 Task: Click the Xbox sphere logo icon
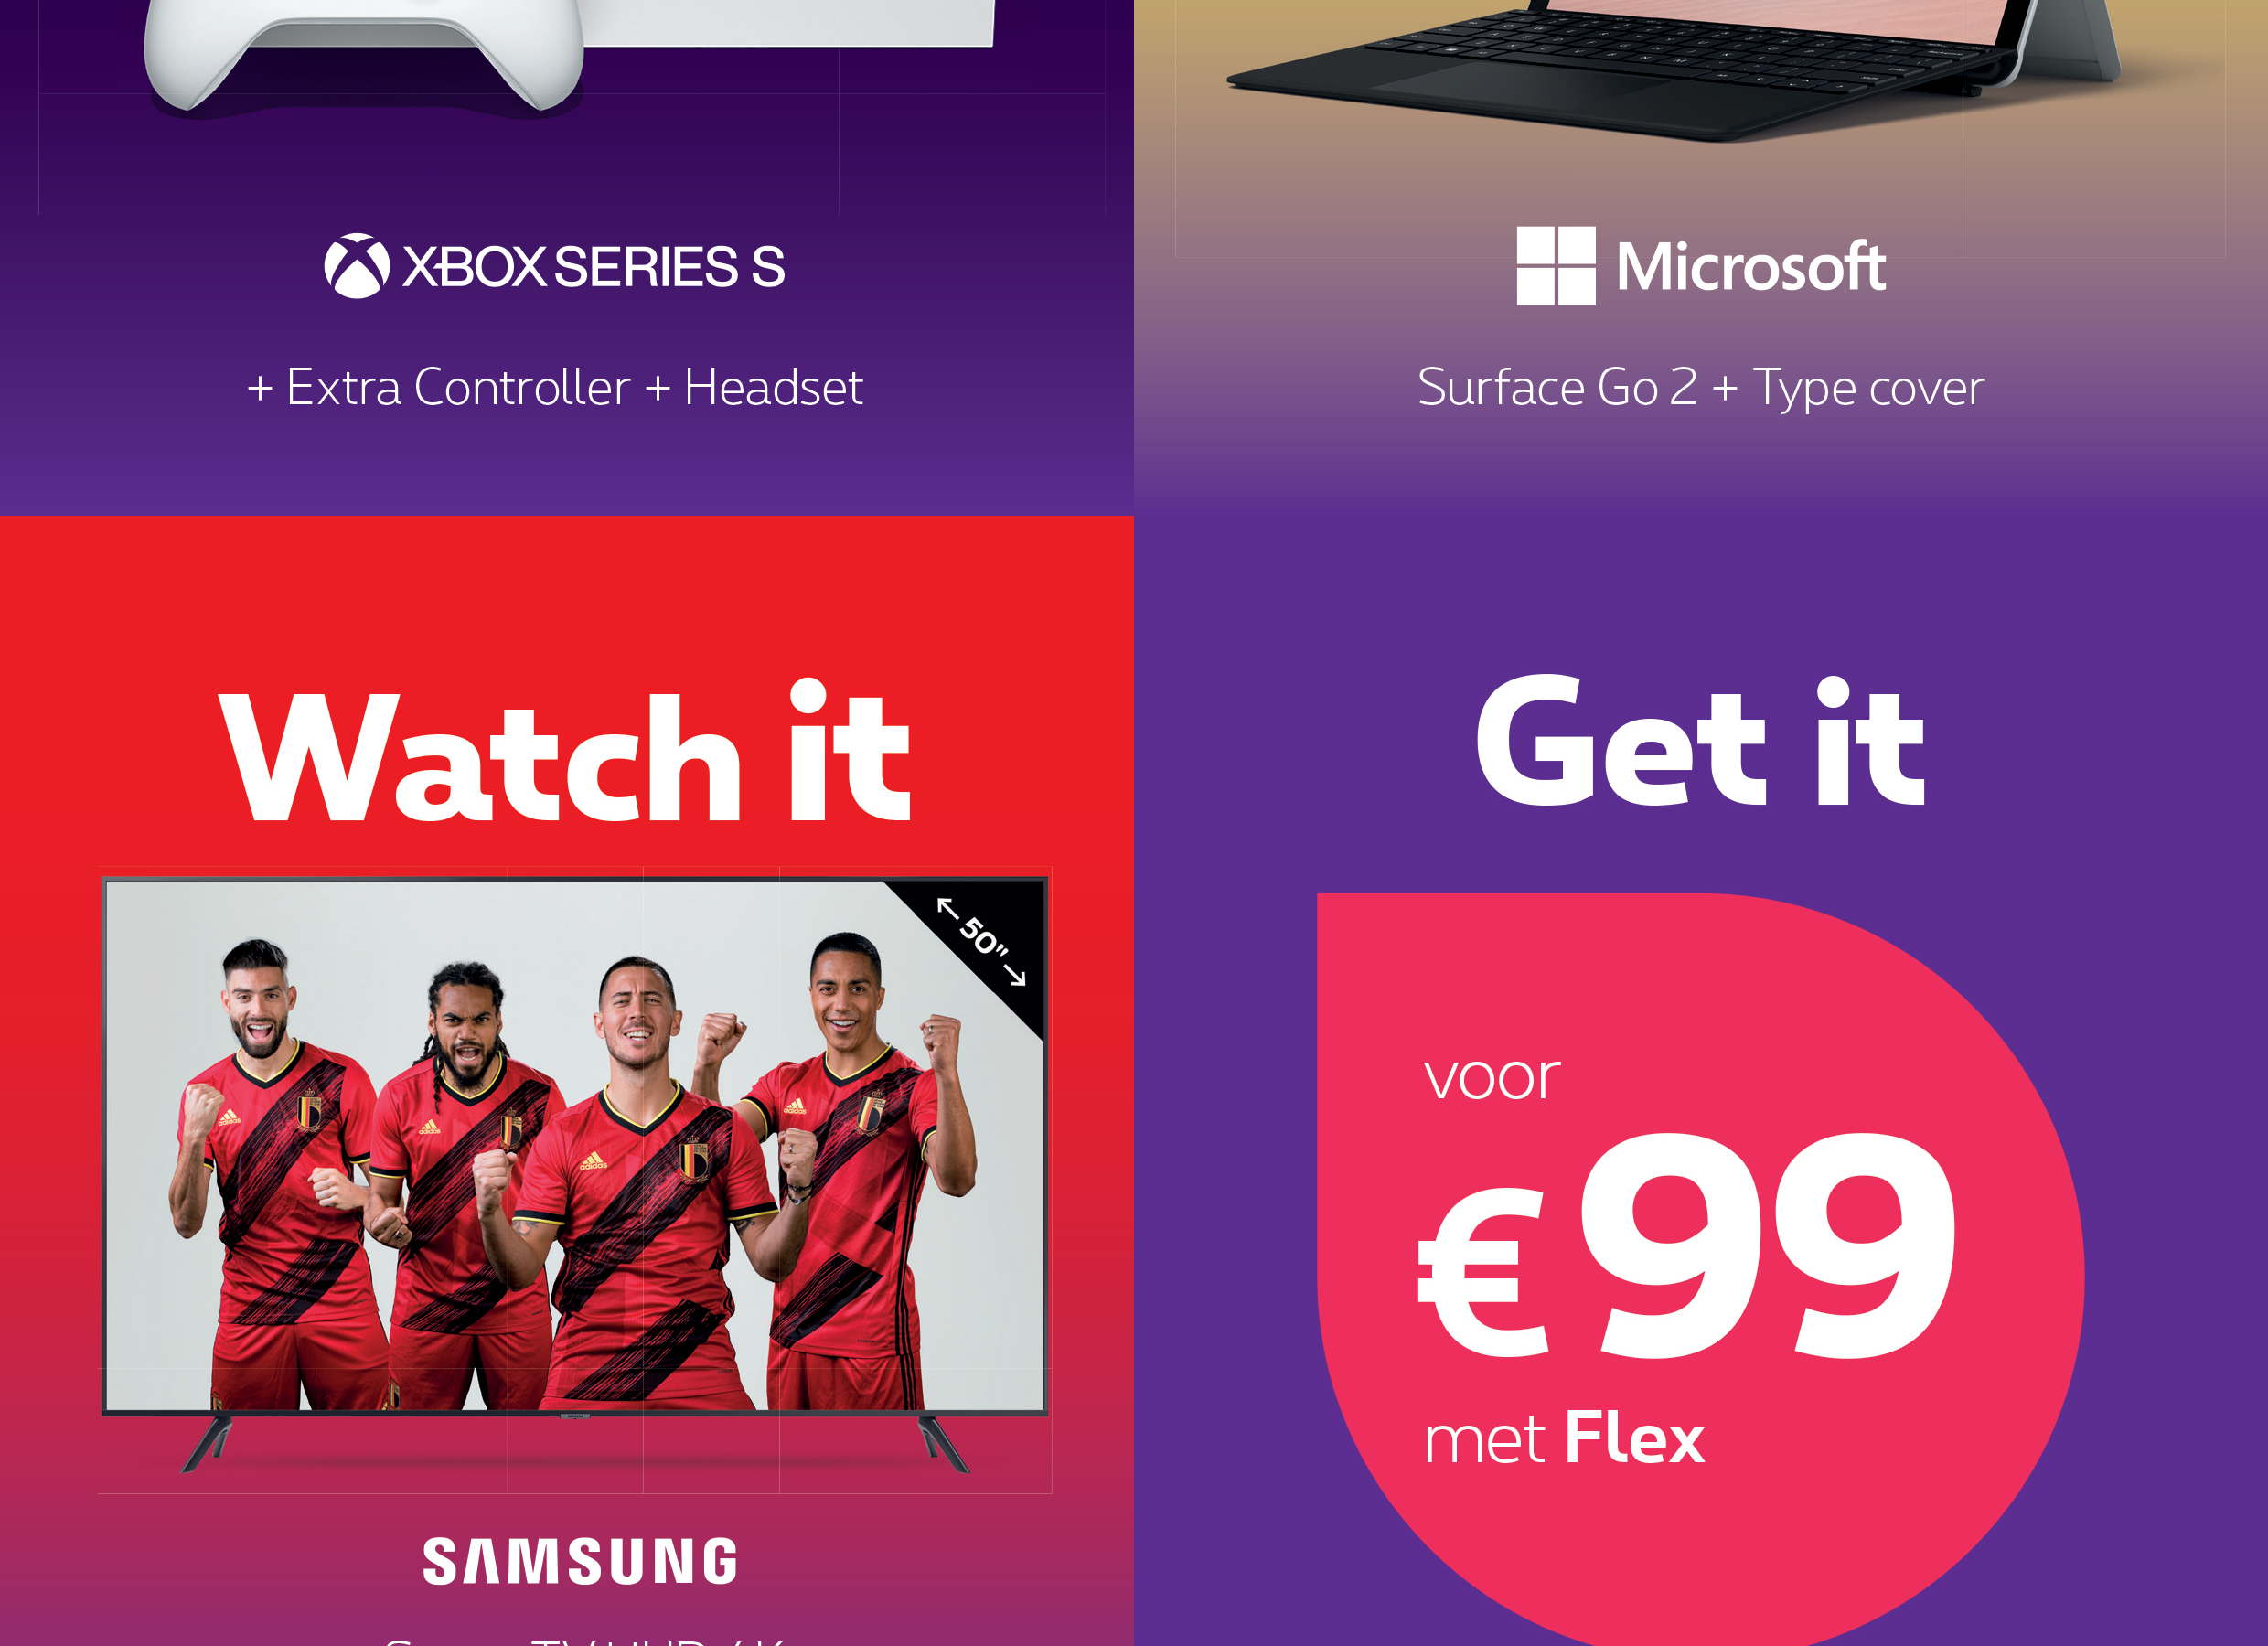(356, 266)
